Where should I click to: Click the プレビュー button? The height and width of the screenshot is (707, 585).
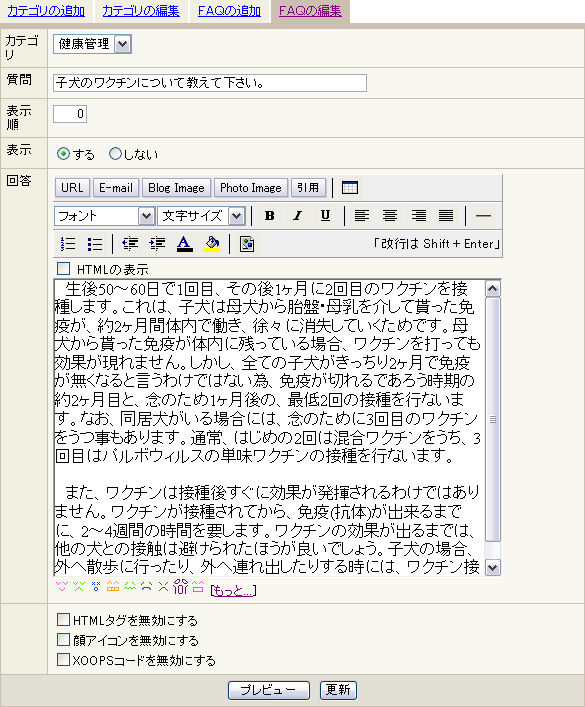point(269,690)
